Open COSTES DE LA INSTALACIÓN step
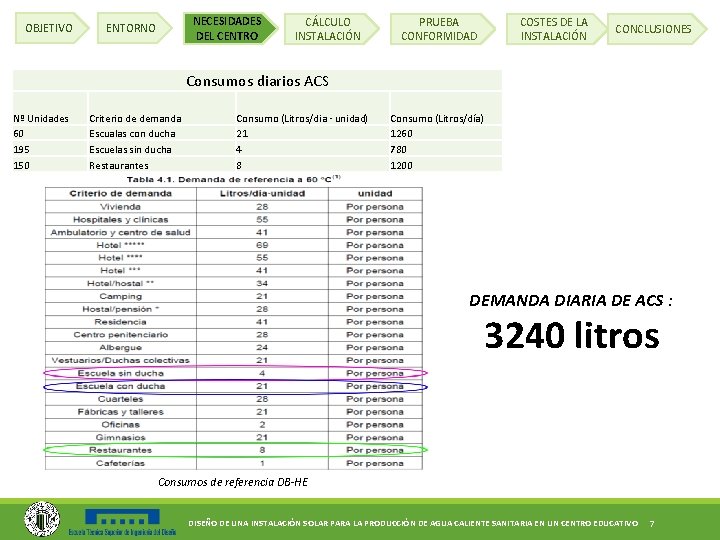The width and height of the screenshot is (720, 540). coord(556,28)
